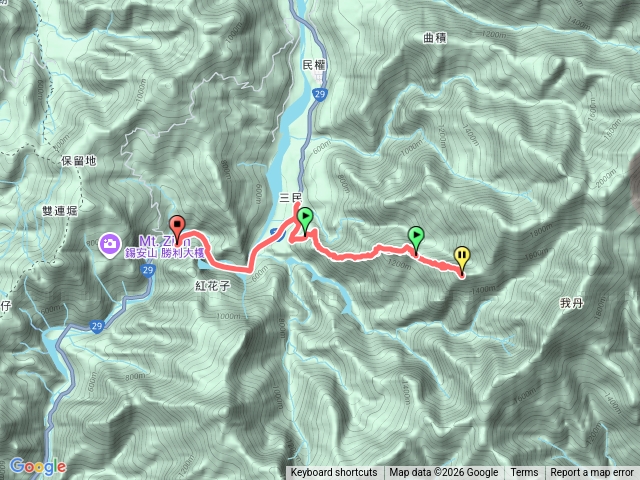Click the 民權 village label

coord(314,65)
